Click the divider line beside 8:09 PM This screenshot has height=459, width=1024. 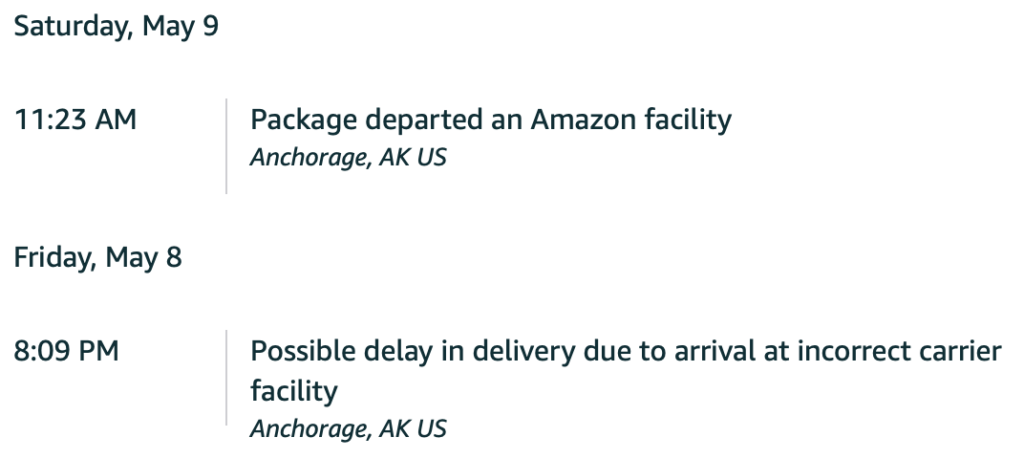click(x=227, y=377)
